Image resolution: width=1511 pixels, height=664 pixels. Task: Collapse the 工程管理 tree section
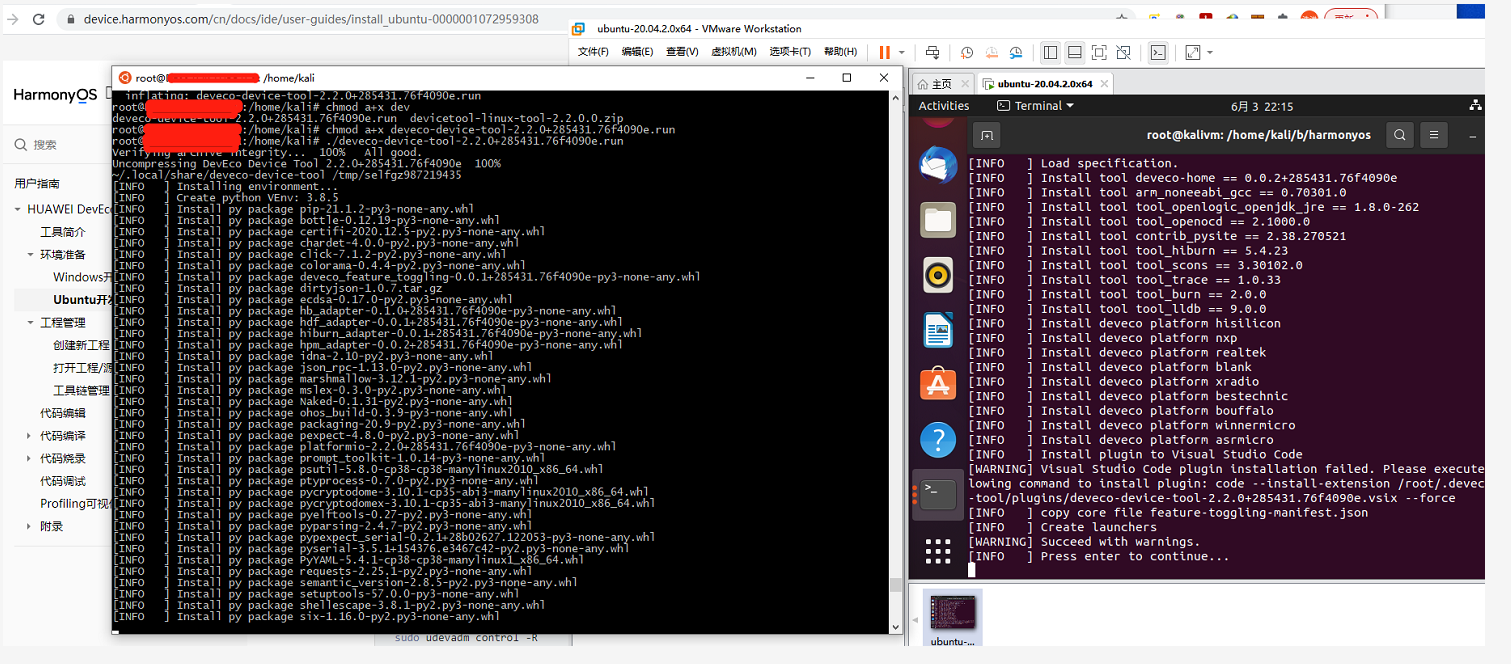[31, 323]
